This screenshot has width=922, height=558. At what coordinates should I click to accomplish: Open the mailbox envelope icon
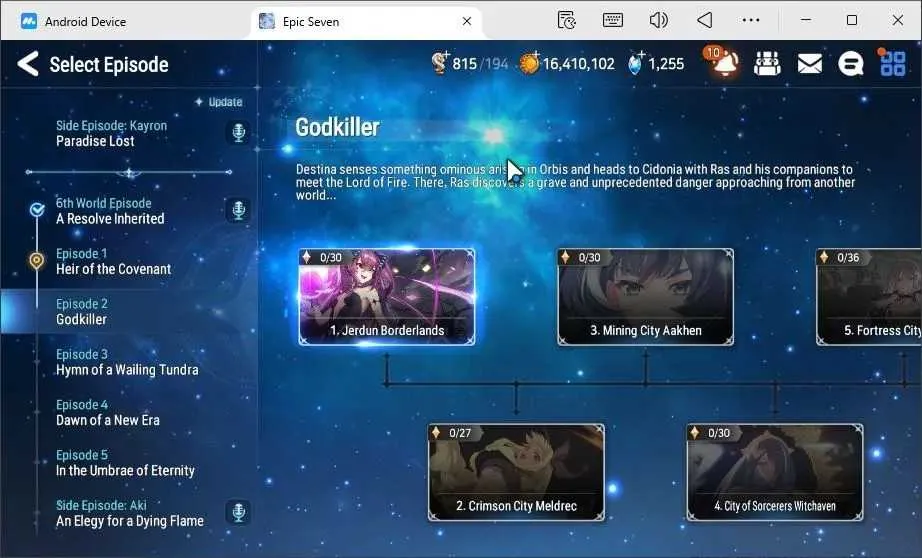pyautogui.click(x=810, y=64)
